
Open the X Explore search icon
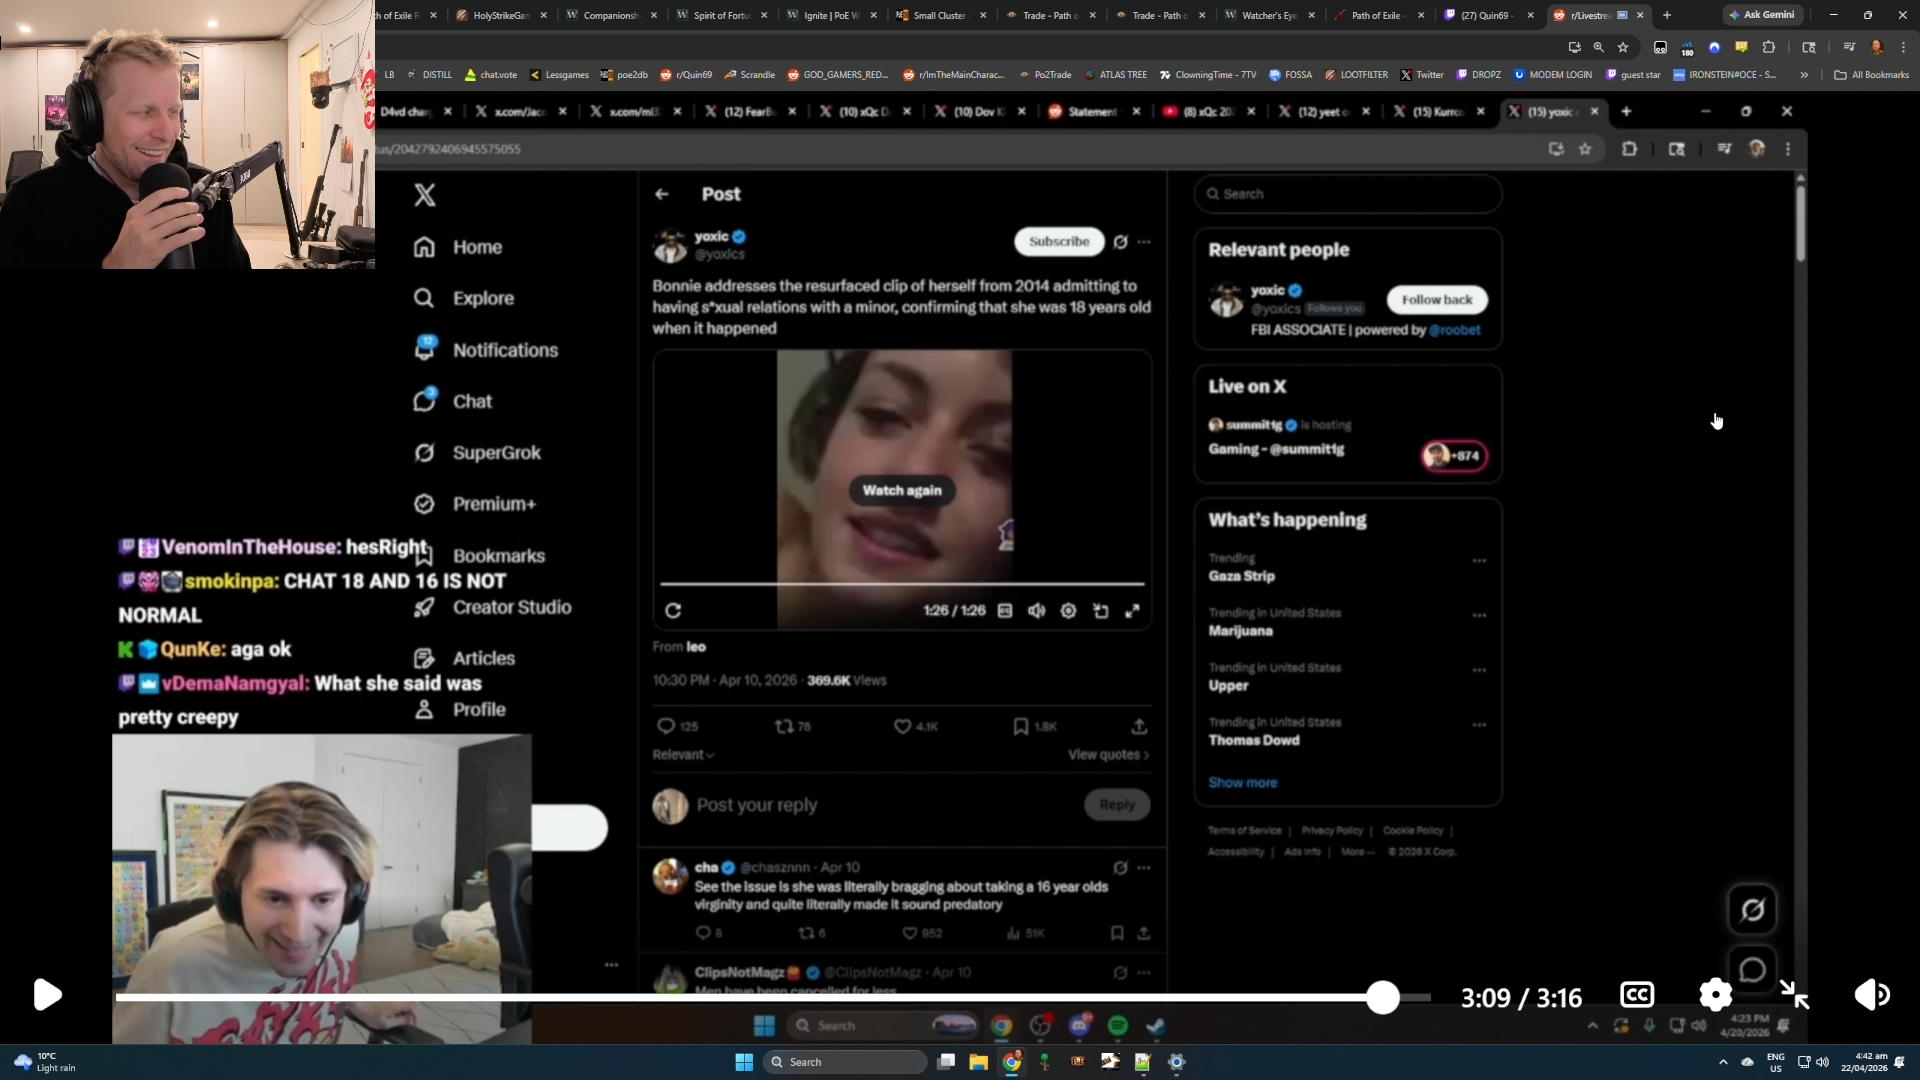coord(424,298)
